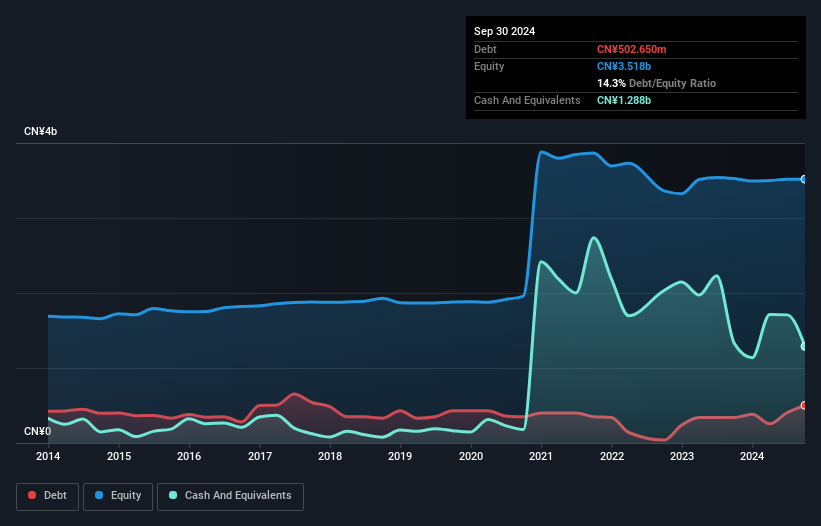821x526 pixels.
Task: Click the 2020 x-axis label
Action: pos(471,456)
